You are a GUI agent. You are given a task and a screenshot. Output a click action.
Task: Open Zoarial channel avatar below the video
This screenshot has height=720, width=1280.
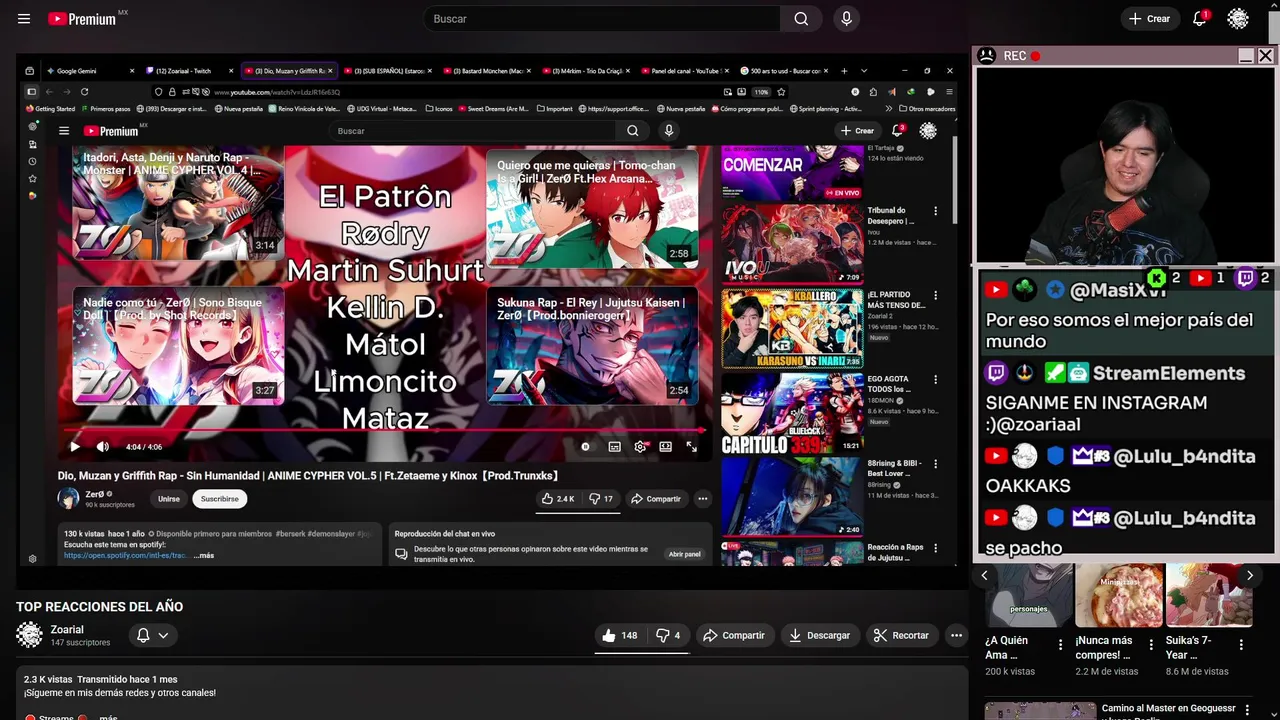click(x=30, y=635)
